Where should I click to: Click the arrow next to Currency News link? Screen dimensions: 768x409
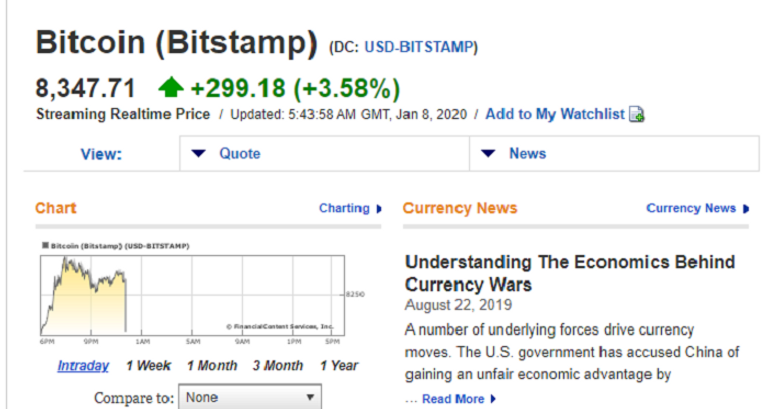pyautogui.click(x=746, y=209)
